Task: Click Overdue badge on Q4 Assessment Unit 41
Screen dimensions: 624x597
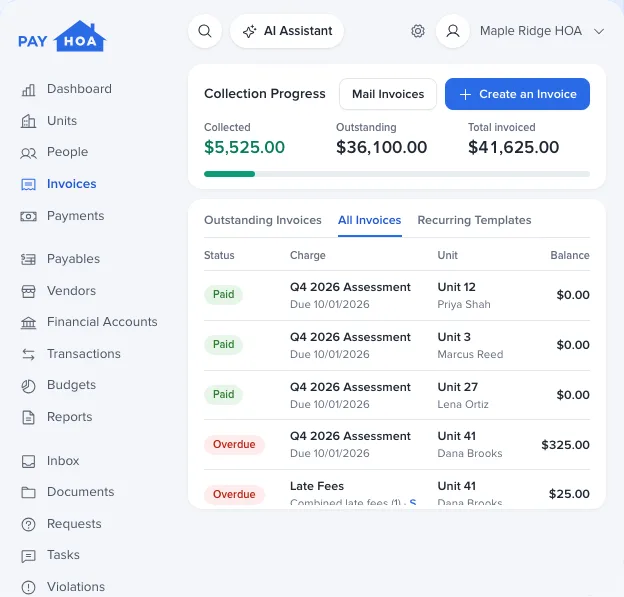Action: click(x=234, y=444)
